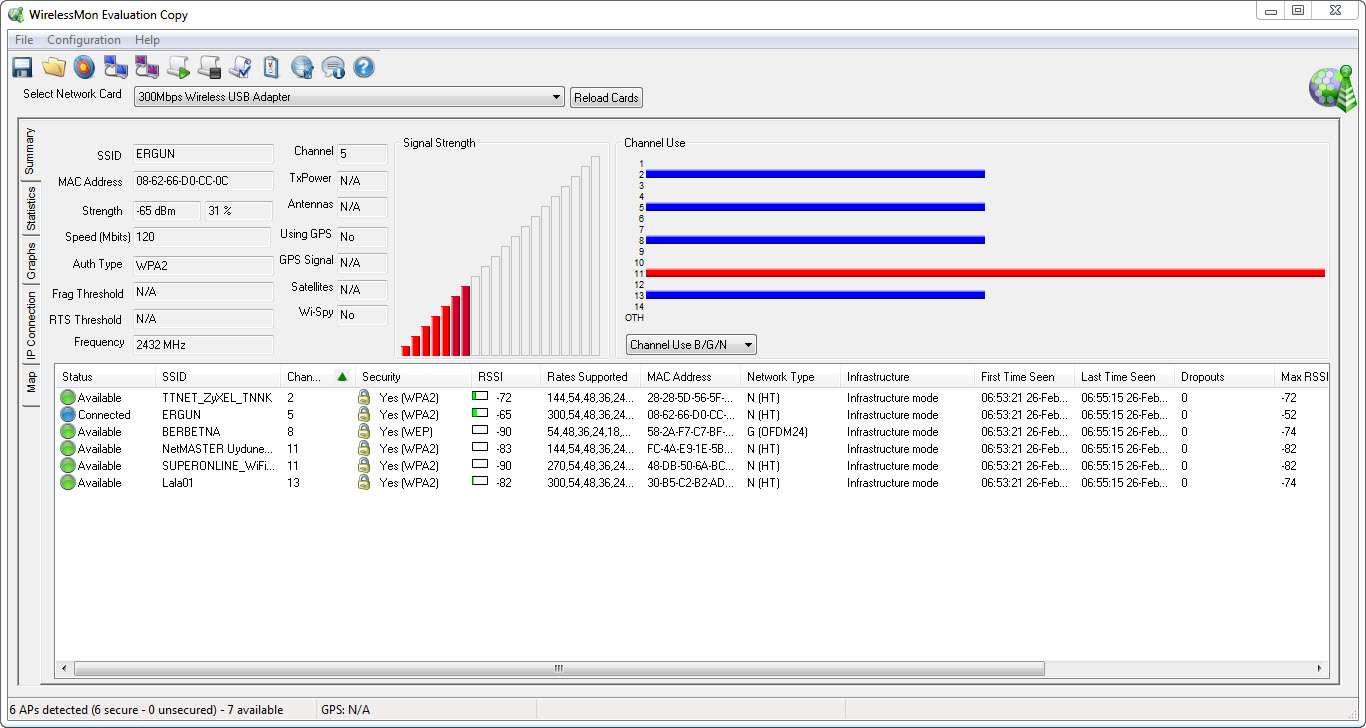Click the SSID field showing ERGUN
This screenshot has width=1366, height=728.
coord(203,154)
